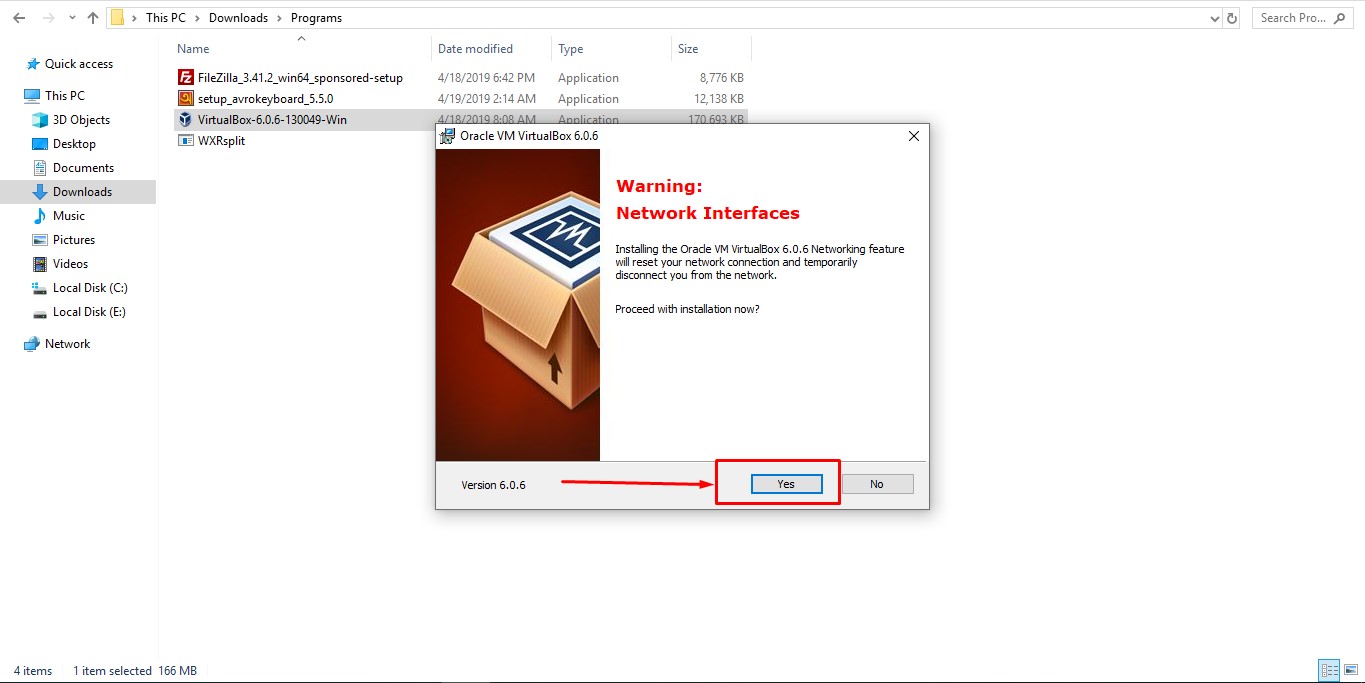Switch to Large icons view layout

1349,671
